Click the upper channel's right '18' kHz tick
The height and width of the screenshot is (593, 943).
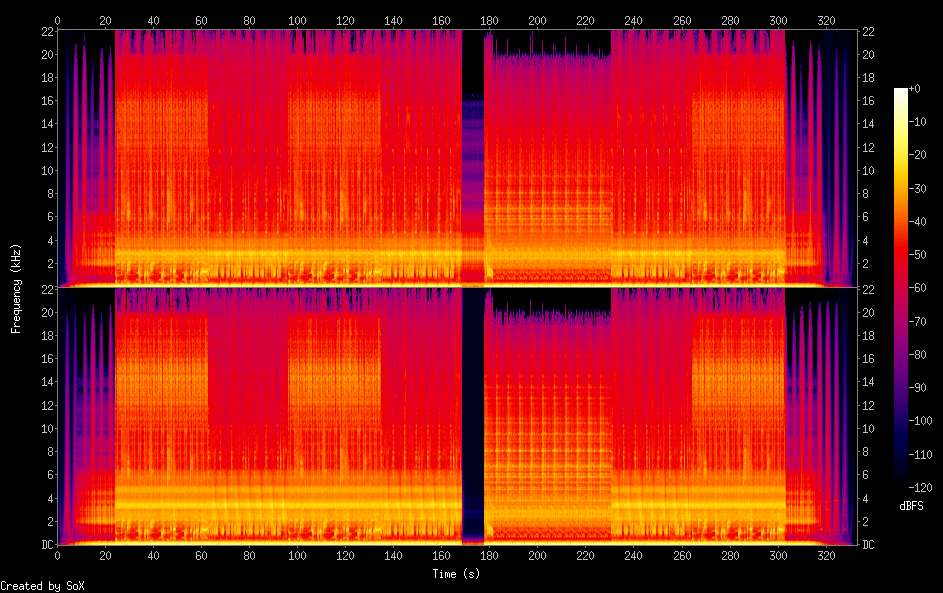tap(868, 78)
